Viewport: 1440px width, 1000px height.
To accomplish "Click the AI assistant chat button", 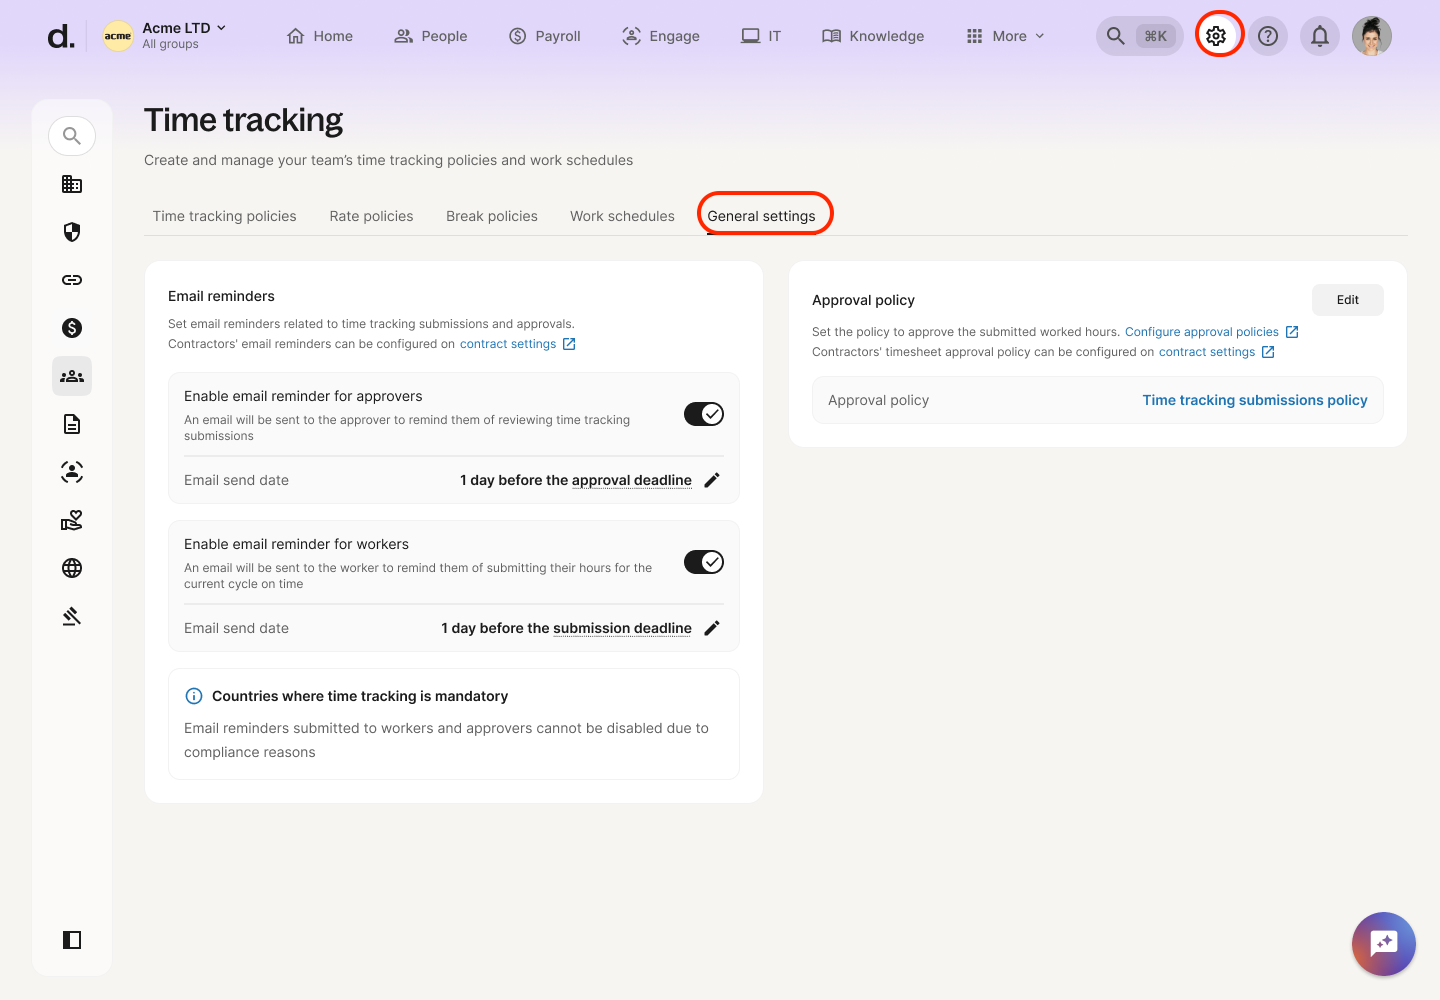I will click(x=1383, y=943).
